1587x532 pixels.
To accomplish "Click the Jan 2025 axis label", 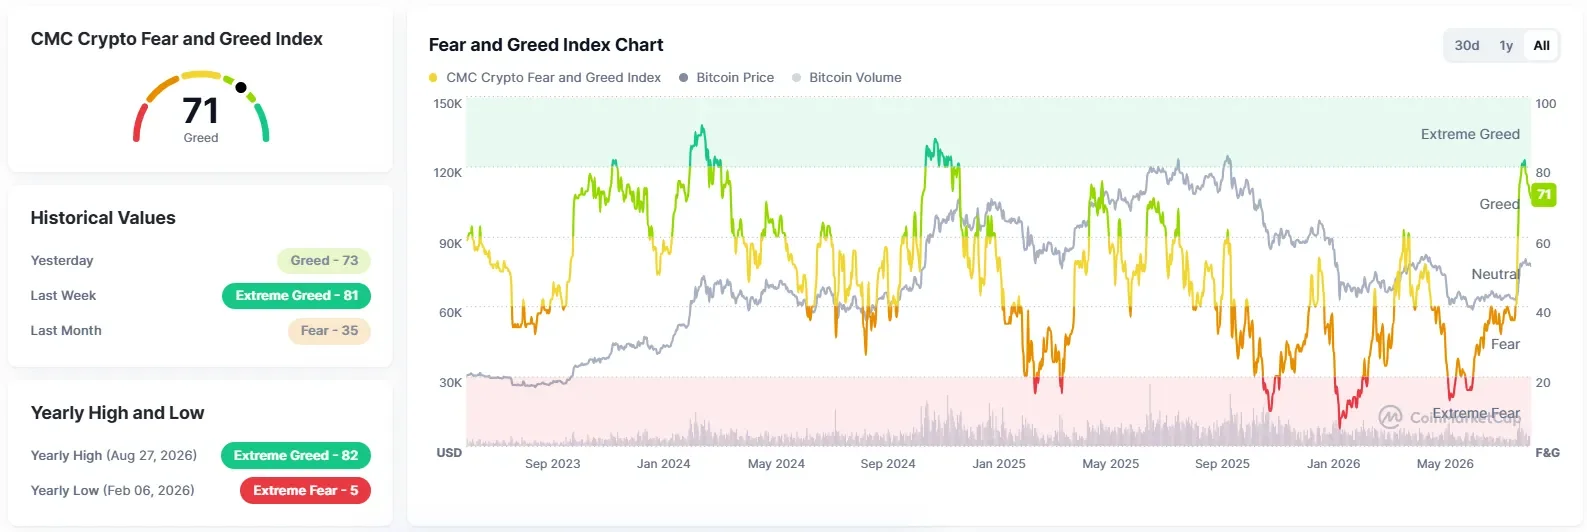I will coord(999,464).
